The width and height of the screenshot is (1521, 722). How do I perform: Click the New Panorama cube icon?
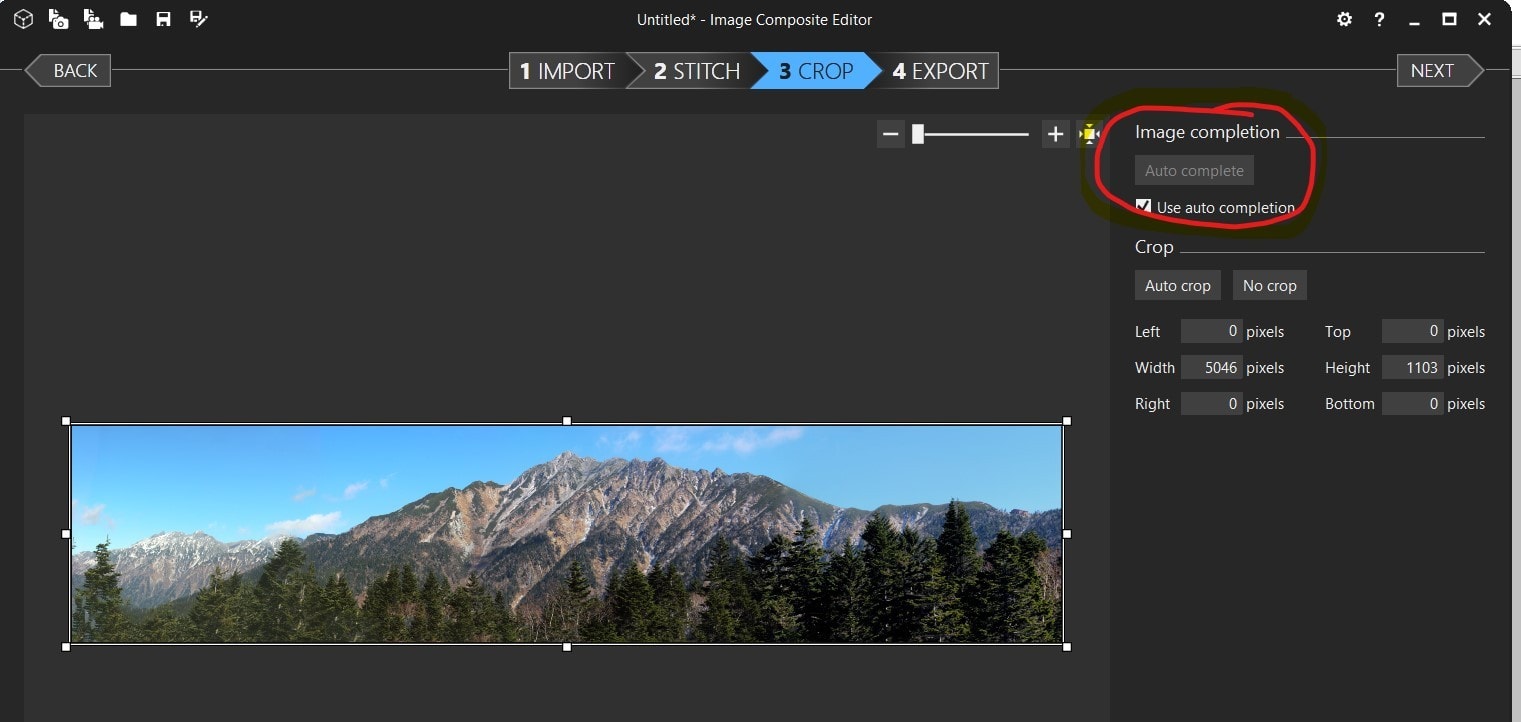[23, 19]
